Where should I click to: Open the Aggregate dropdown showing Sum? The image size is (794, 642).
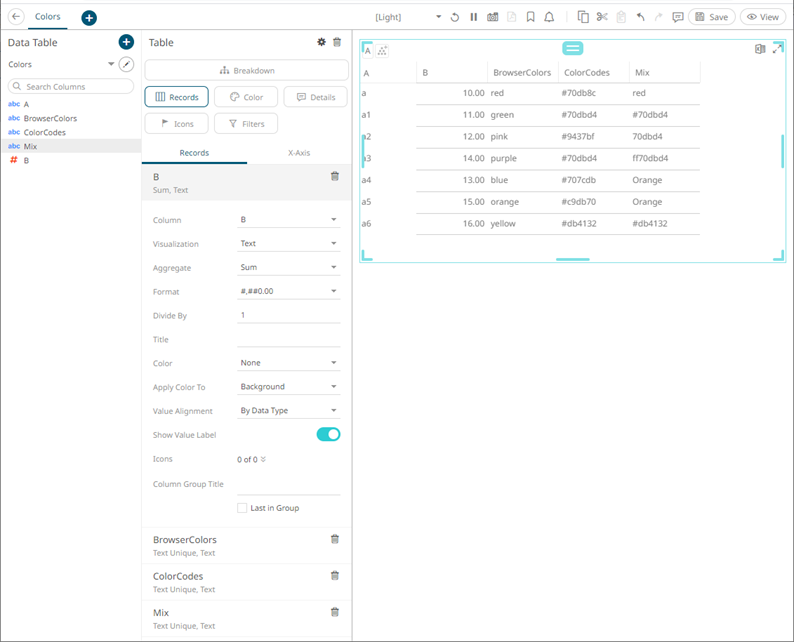coord(289,268)
